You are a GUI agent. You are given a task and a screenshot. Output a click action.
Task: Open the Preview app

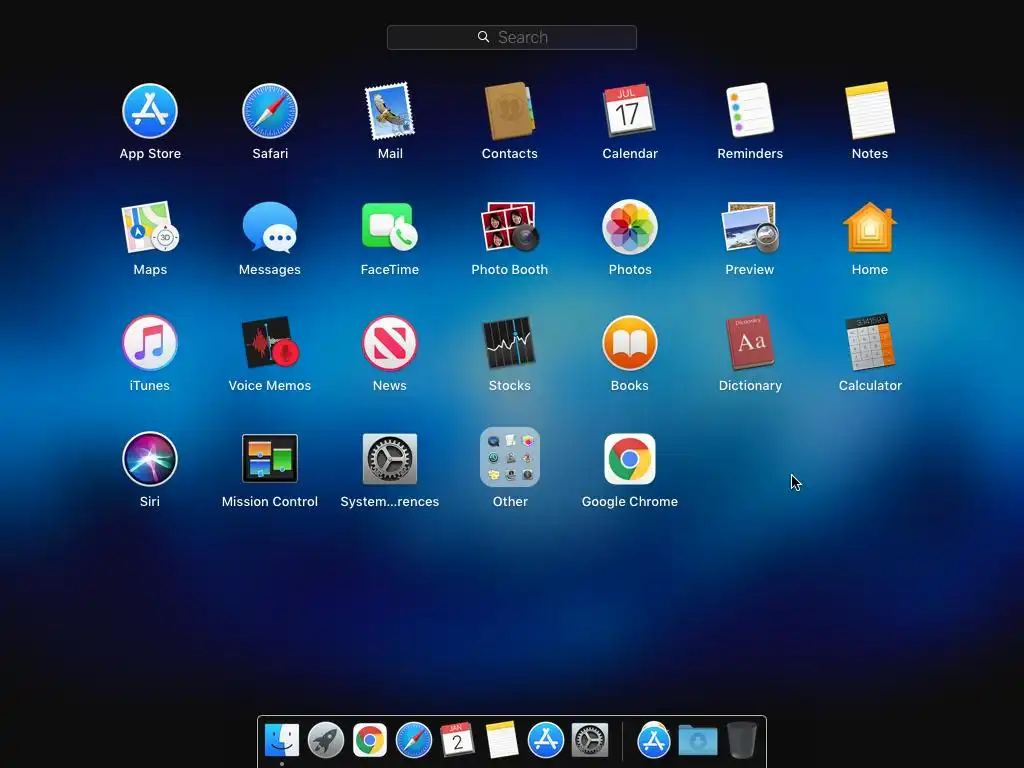(x=750, y=227)
